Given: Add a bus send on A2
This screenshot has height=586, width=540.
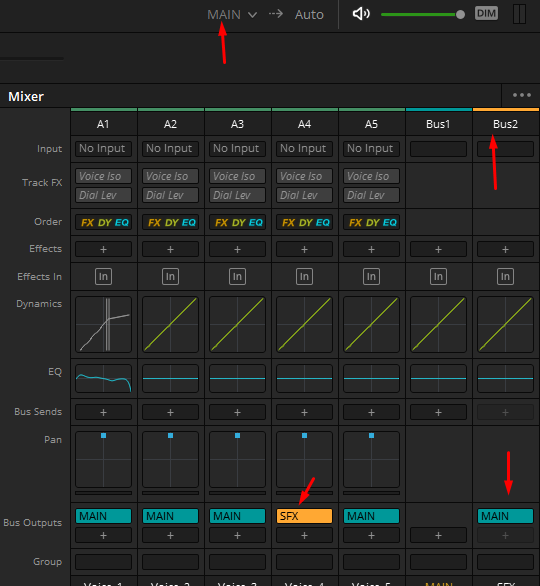Looking at the screenshot, I should 170,412.
